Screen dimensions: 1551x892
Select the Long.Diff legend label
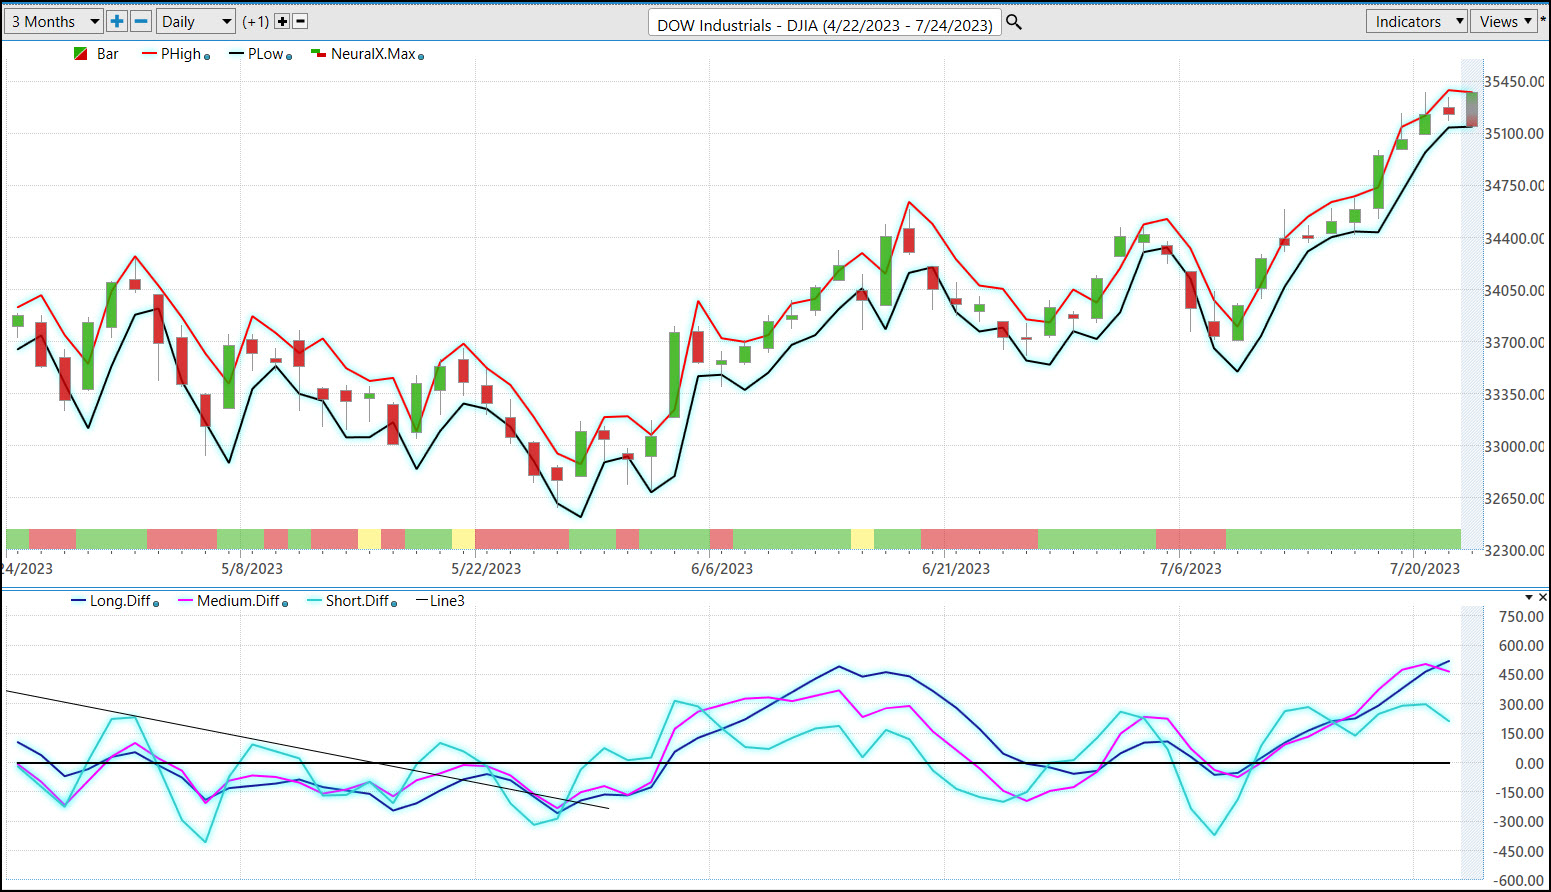pos(120,601)
